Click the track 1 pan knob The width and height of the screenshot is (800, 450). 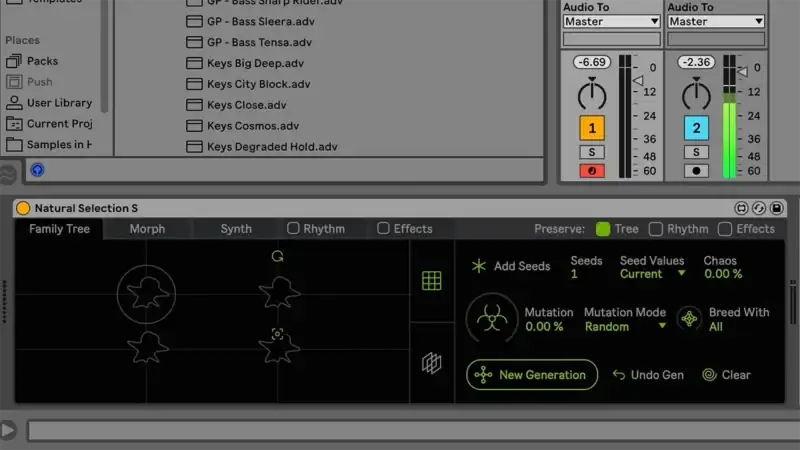point(592,95)
